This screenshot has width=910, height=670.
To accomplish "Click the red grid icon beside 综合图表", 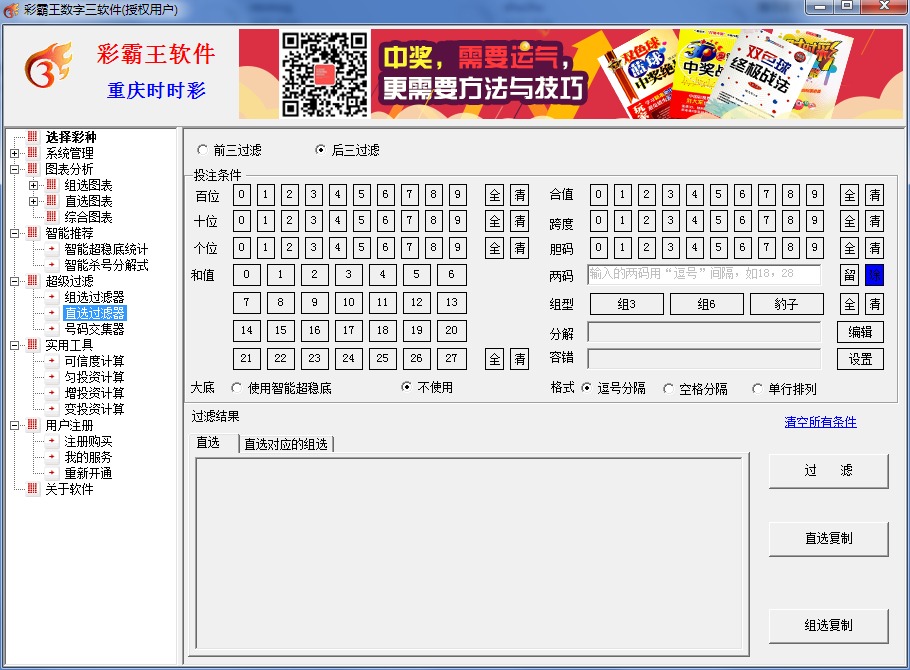I will (x=52, y=217).
